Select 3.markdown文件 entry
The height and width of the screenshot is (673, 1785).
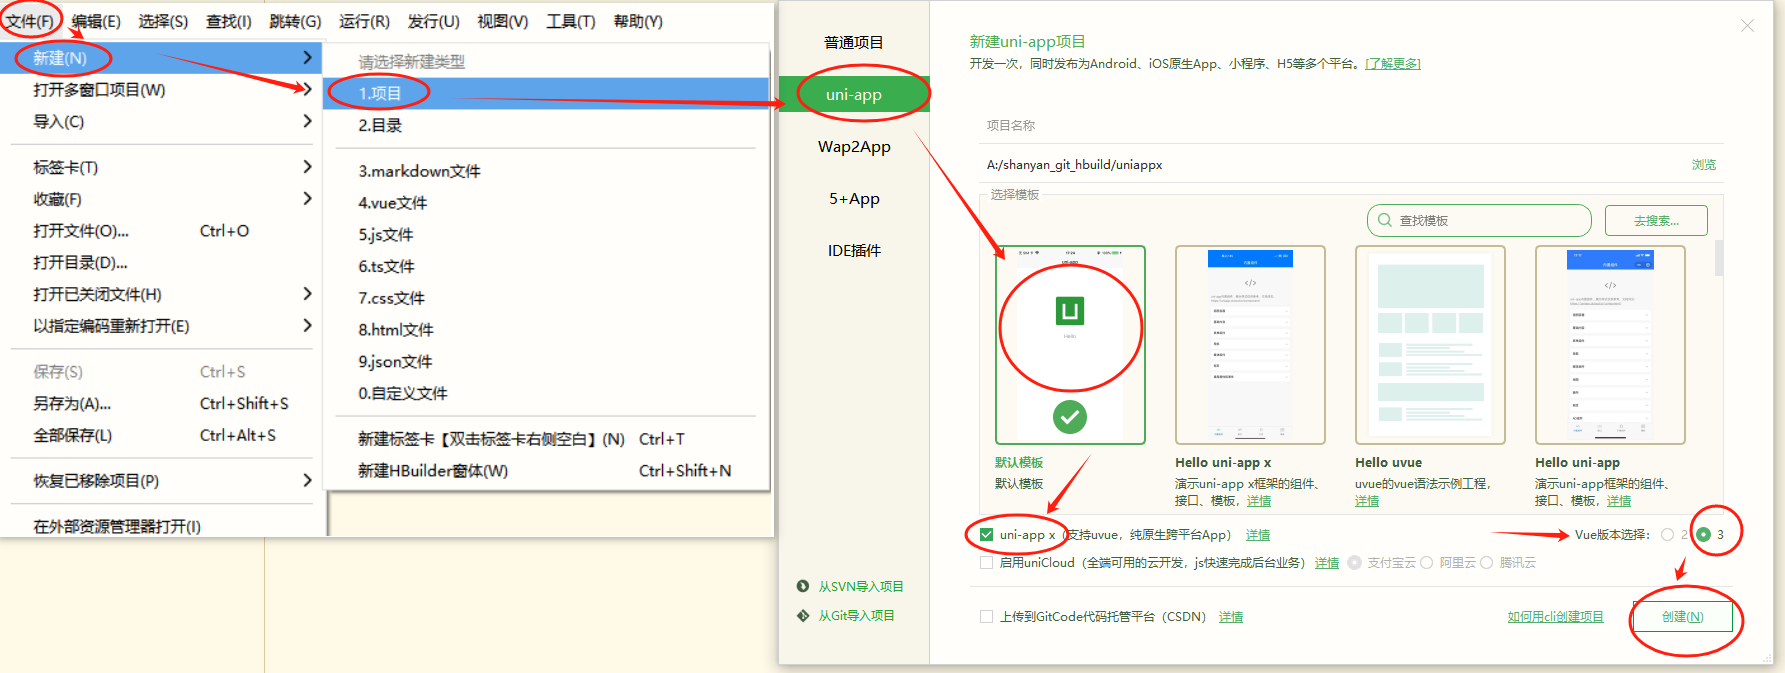tap(546, 171)
